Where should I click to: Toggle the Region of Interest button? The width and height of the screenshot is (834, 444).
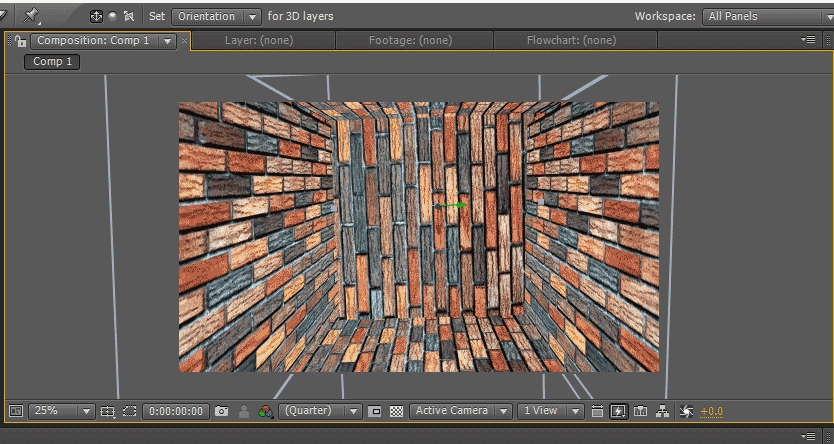tap(375, 411)
